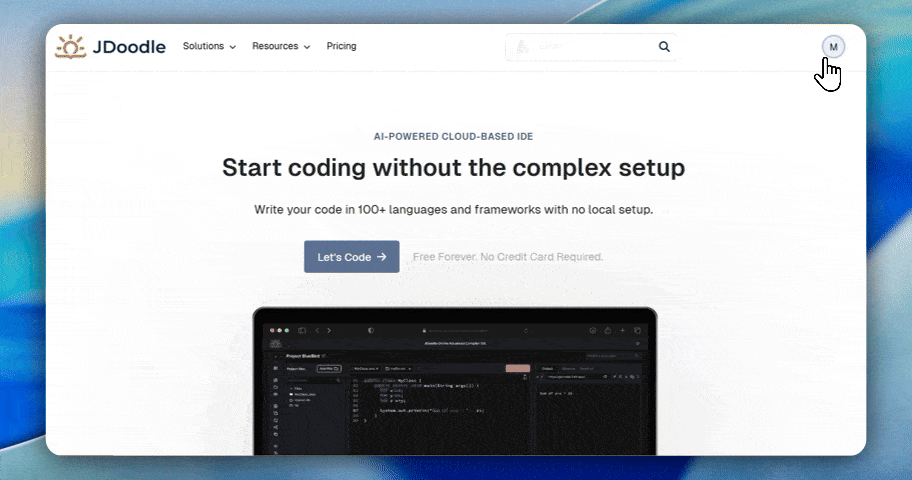Click the Let's Code button
Screen dimensions: 912x480
click(x=351, y=257)
